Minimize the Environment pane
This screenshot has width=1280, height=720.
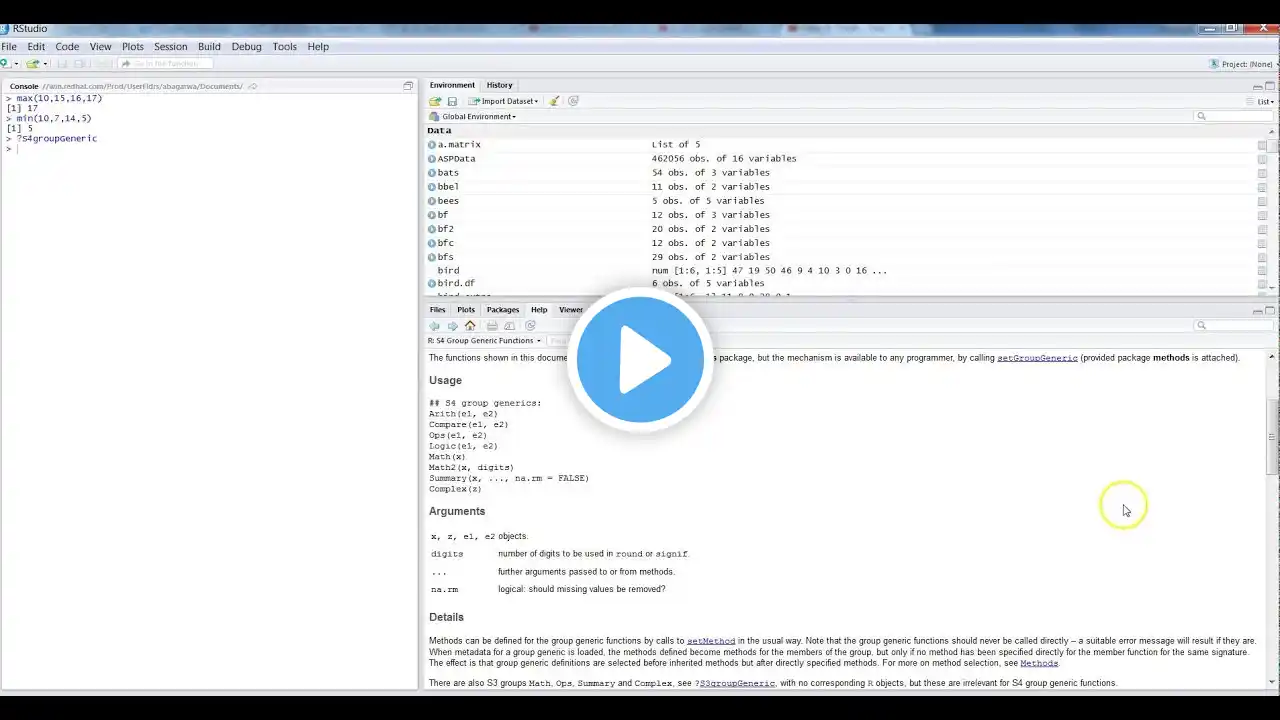click(1257, 86)
